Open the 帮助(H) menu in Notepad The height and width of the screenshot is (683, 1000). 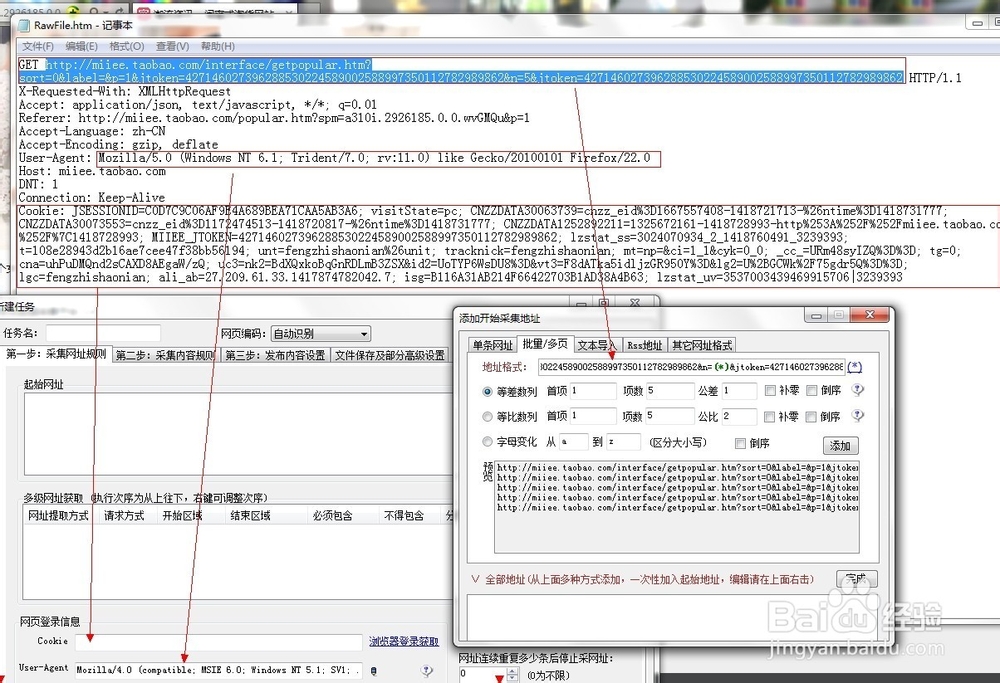coord(217,47)
